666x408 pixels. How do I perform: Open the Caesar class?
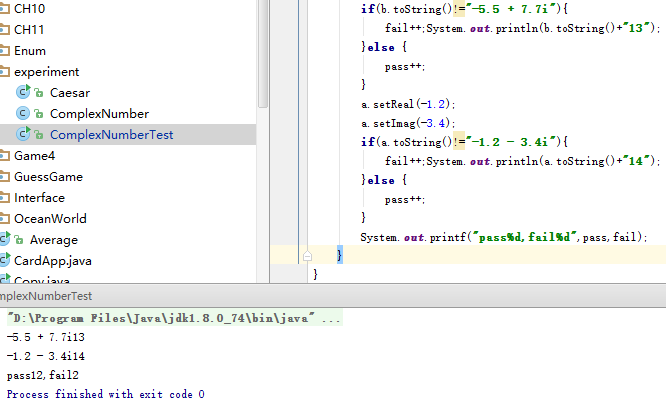(x=70, y=93)
